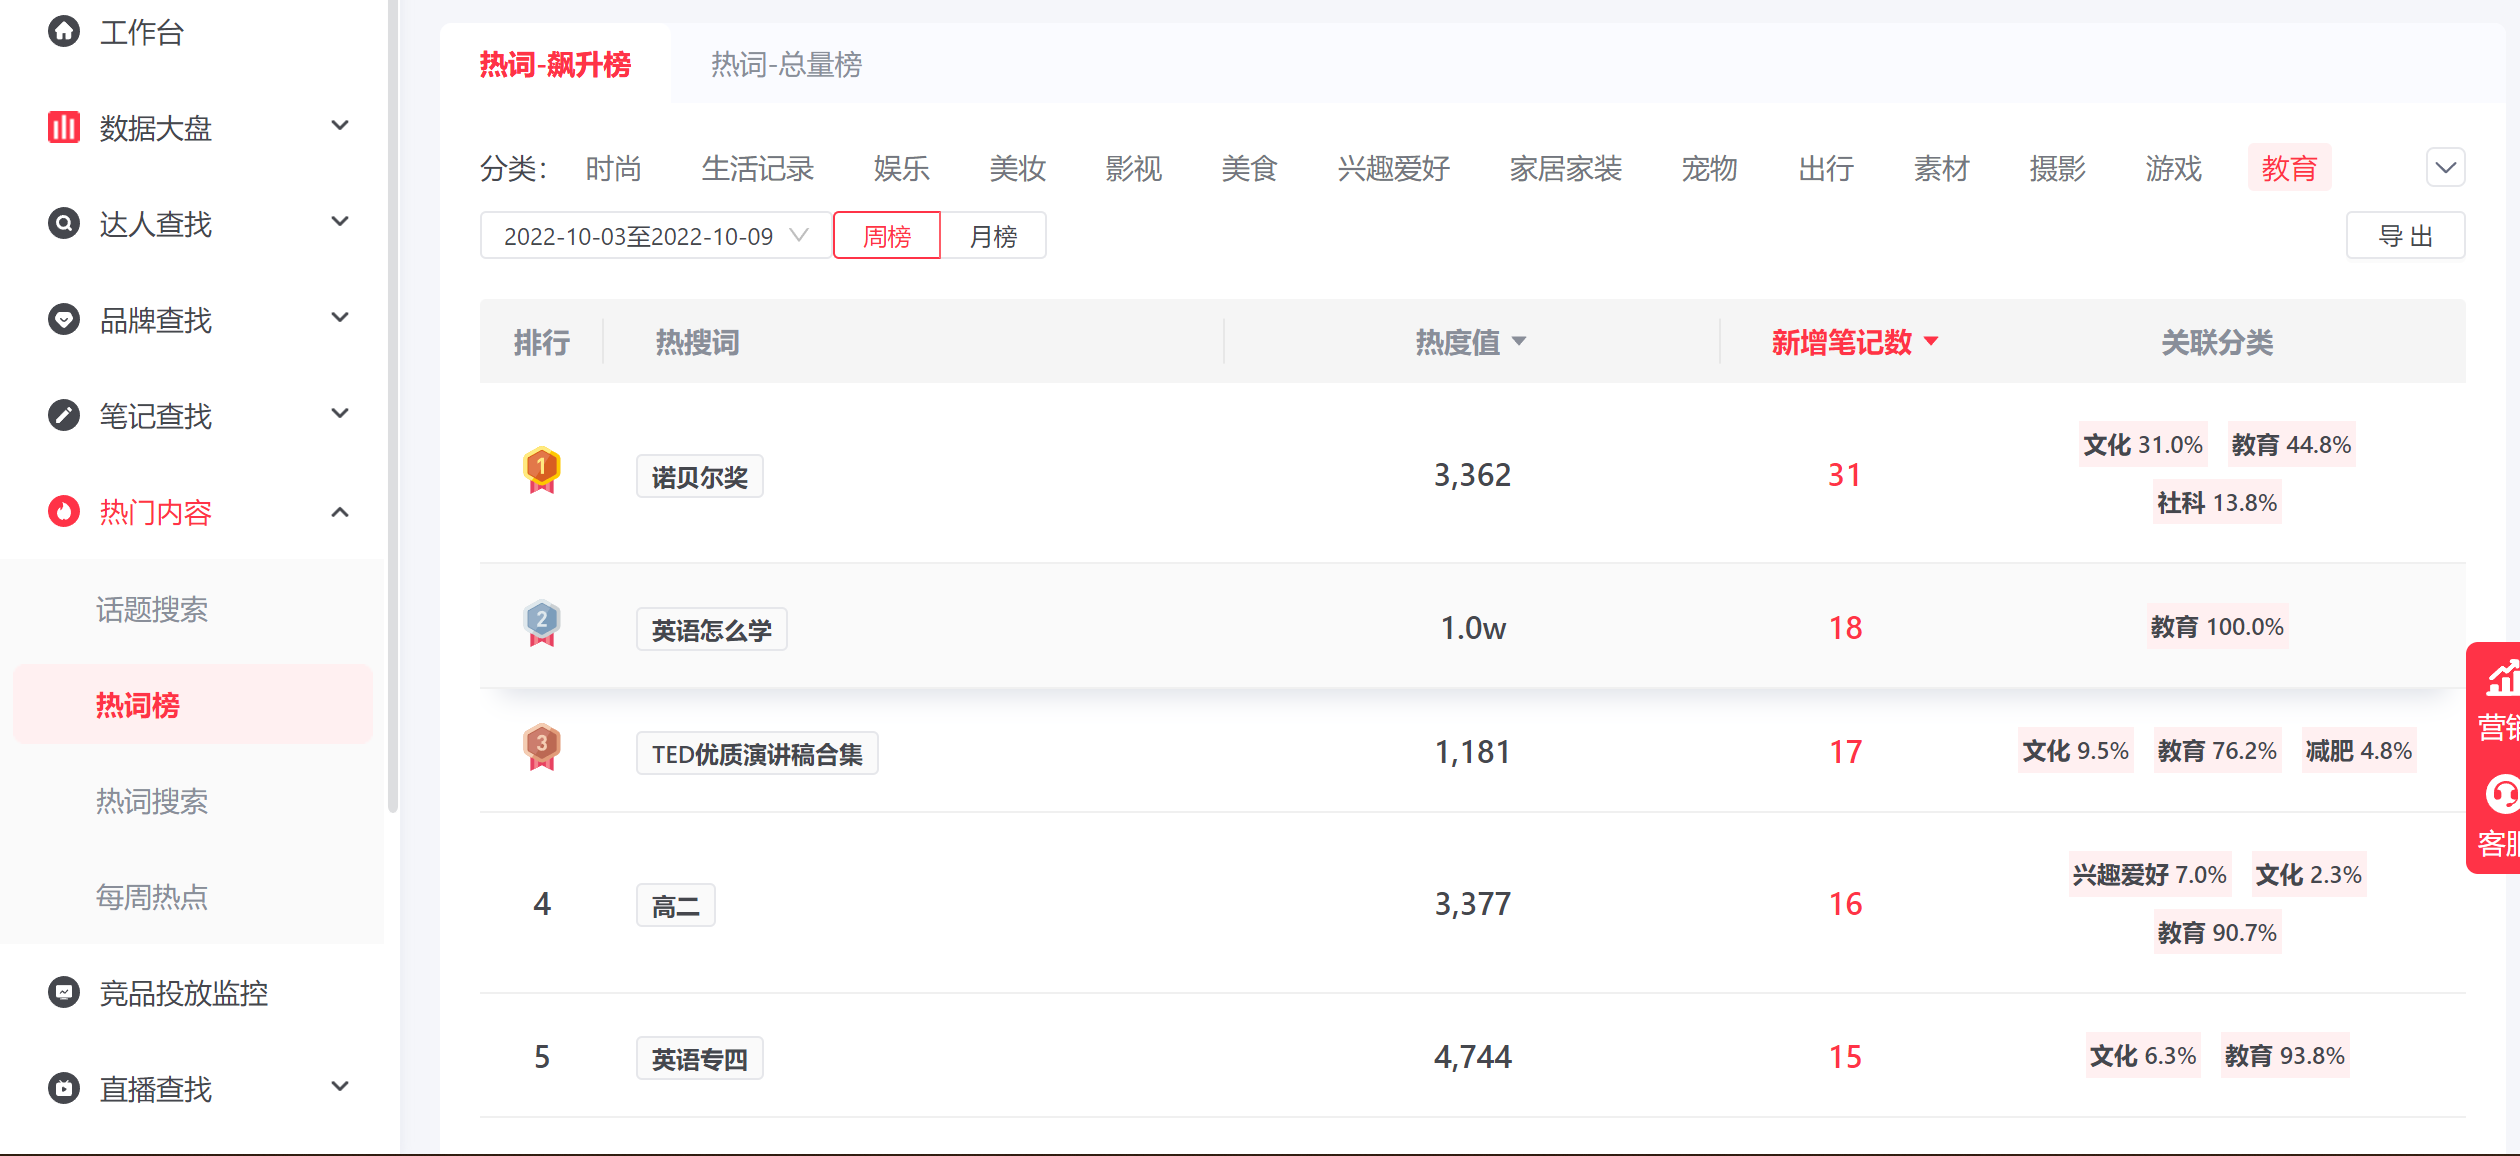This screenshot has width=2520, height=1156.
Task: Click the 3,362 heat value
Action: point(1472,474)
